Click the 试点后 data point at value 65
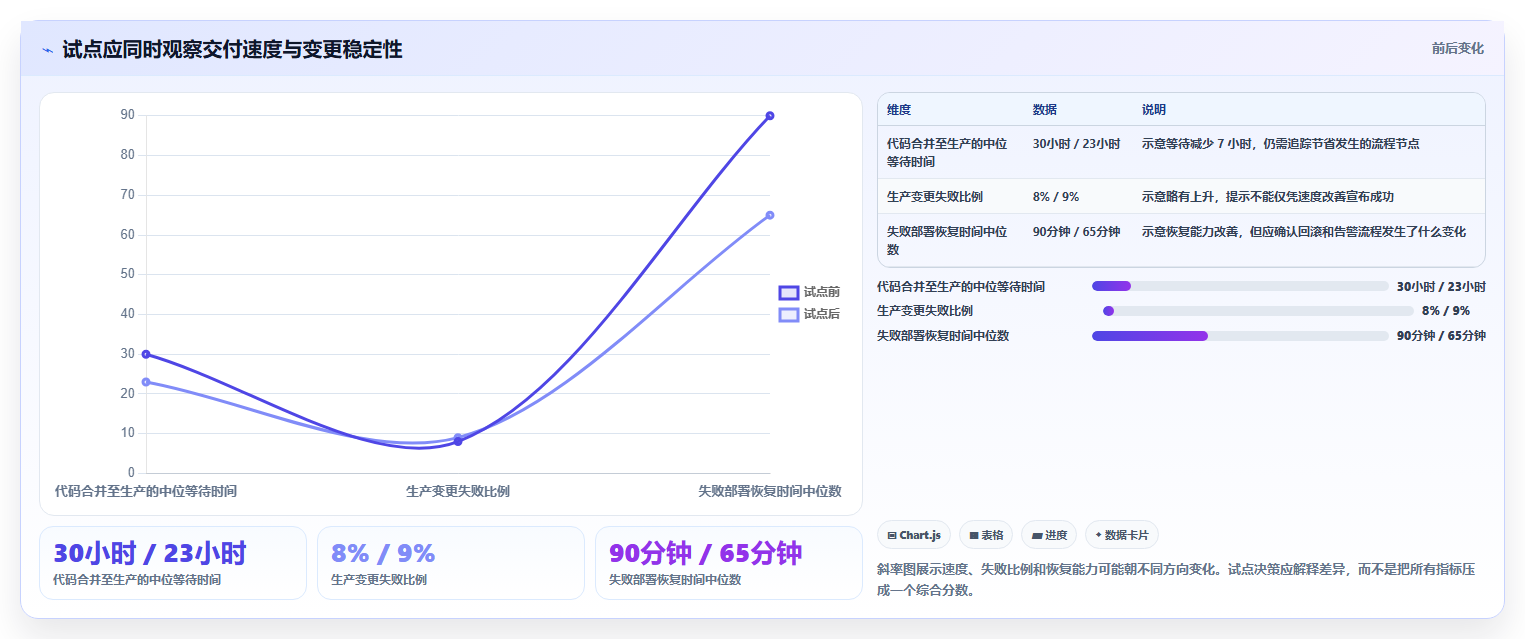Image resolution: width=1525 pixels, height=639 pixels. pyautogui.click(x=770, y=215)
